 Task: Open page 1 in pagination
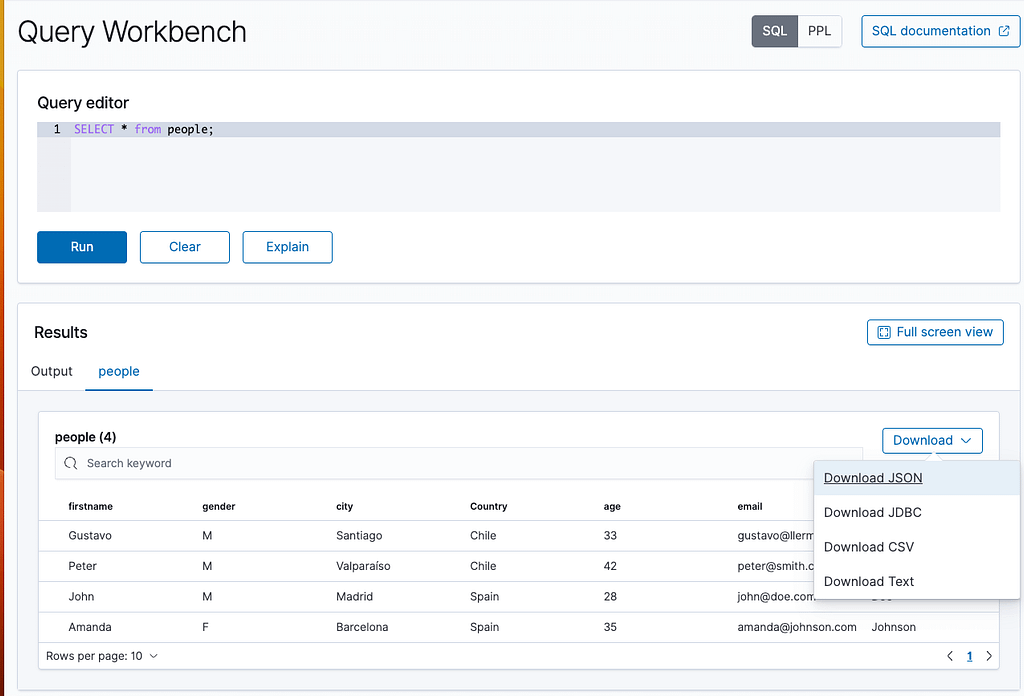[969, 656]
